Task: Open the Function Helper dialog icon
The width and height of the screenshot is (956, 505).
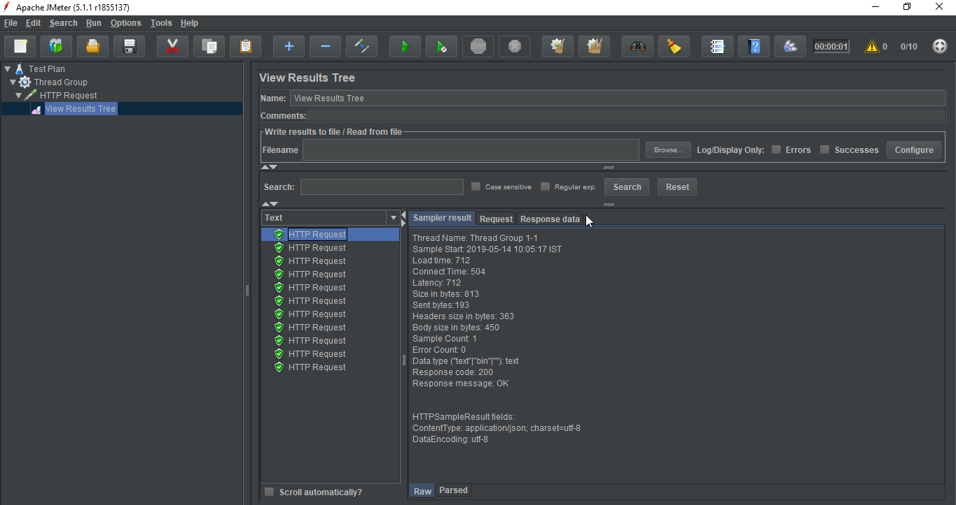Action: 718,46
